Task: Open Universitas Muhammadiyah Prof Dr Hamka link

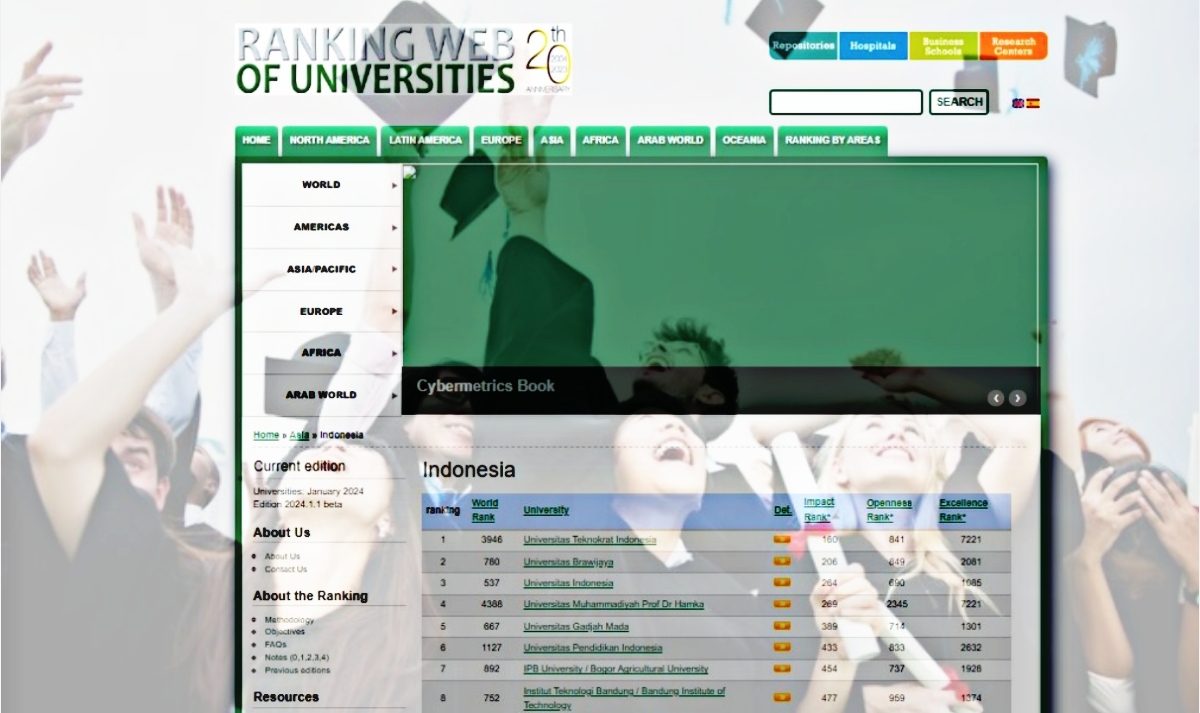Action: (x=613, y=605)
